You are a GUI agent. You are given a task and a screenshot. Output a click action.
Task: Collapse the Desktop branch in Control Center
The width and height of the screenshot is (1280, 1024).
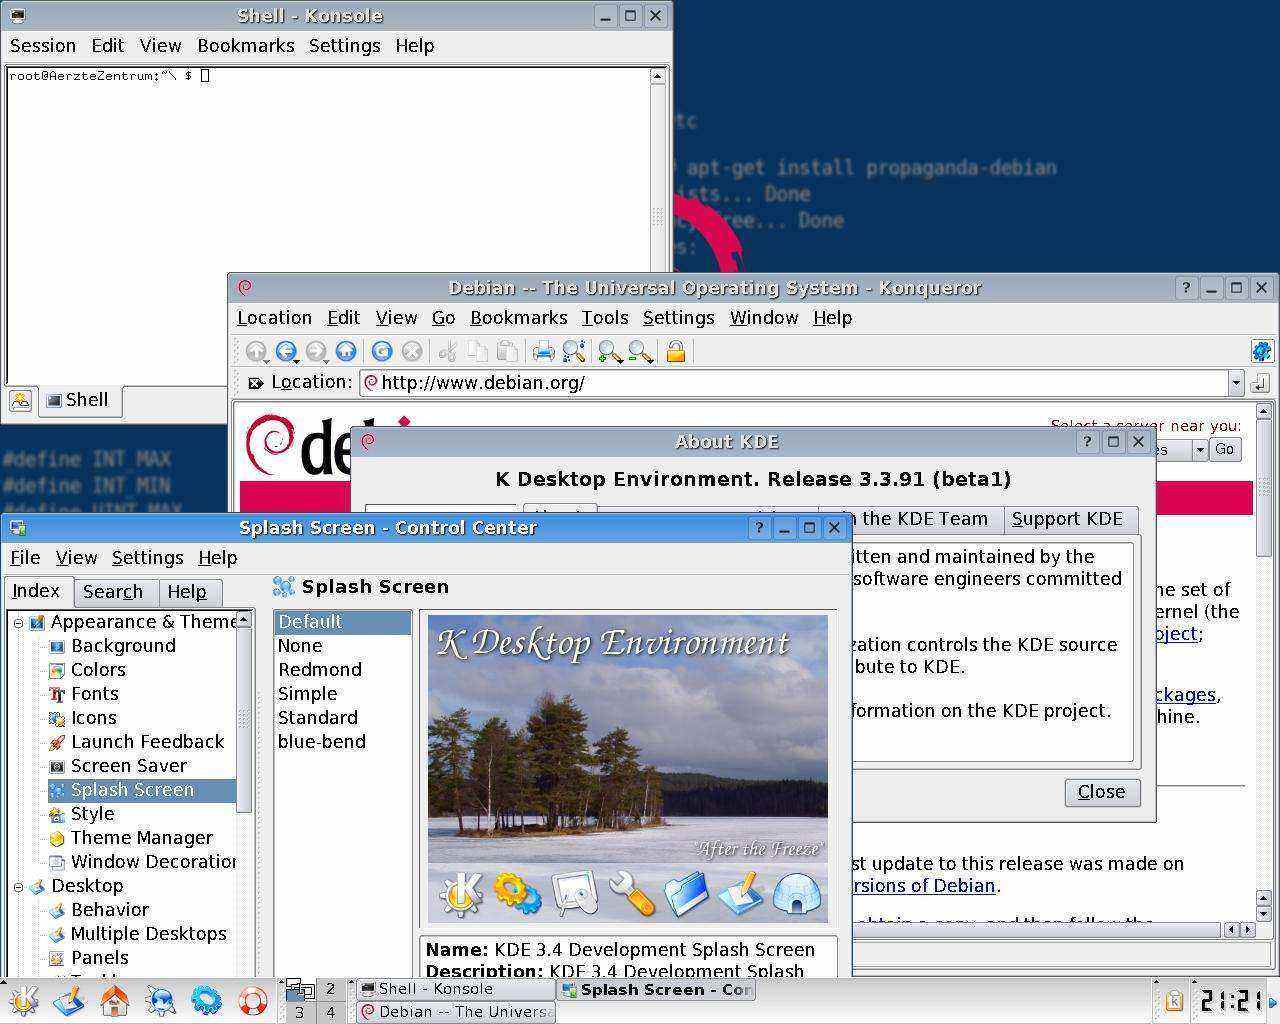(x=18, y=886)
